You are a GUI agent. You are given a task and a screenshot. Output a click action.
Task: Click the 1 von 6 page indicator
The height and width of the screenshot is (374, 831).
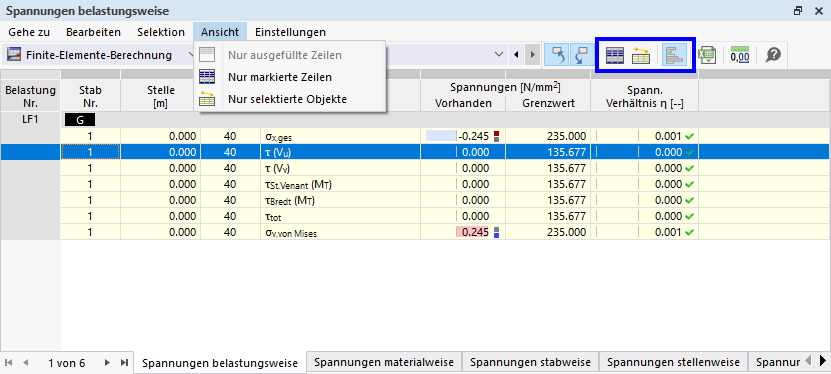(x=66, y=363)
